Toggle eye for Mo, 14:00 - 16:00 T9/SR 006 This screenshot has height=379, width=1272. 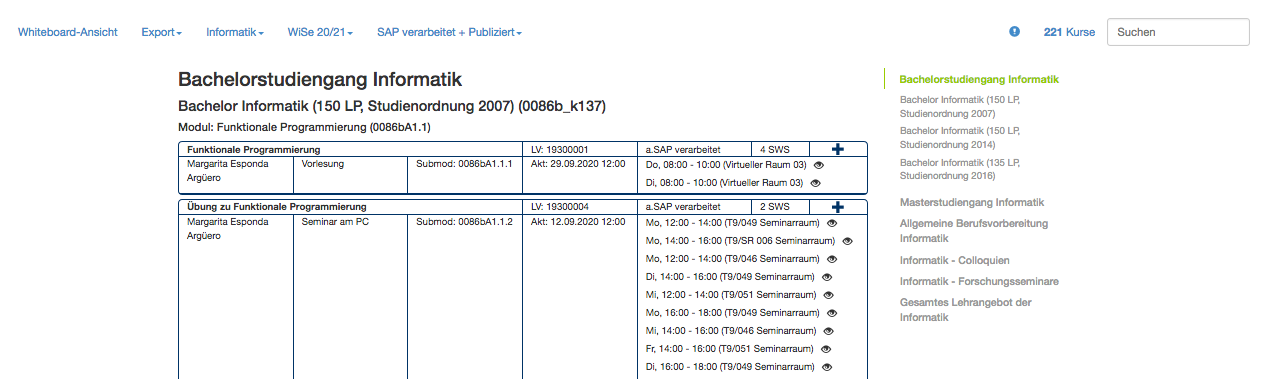(x=848, y=241)
